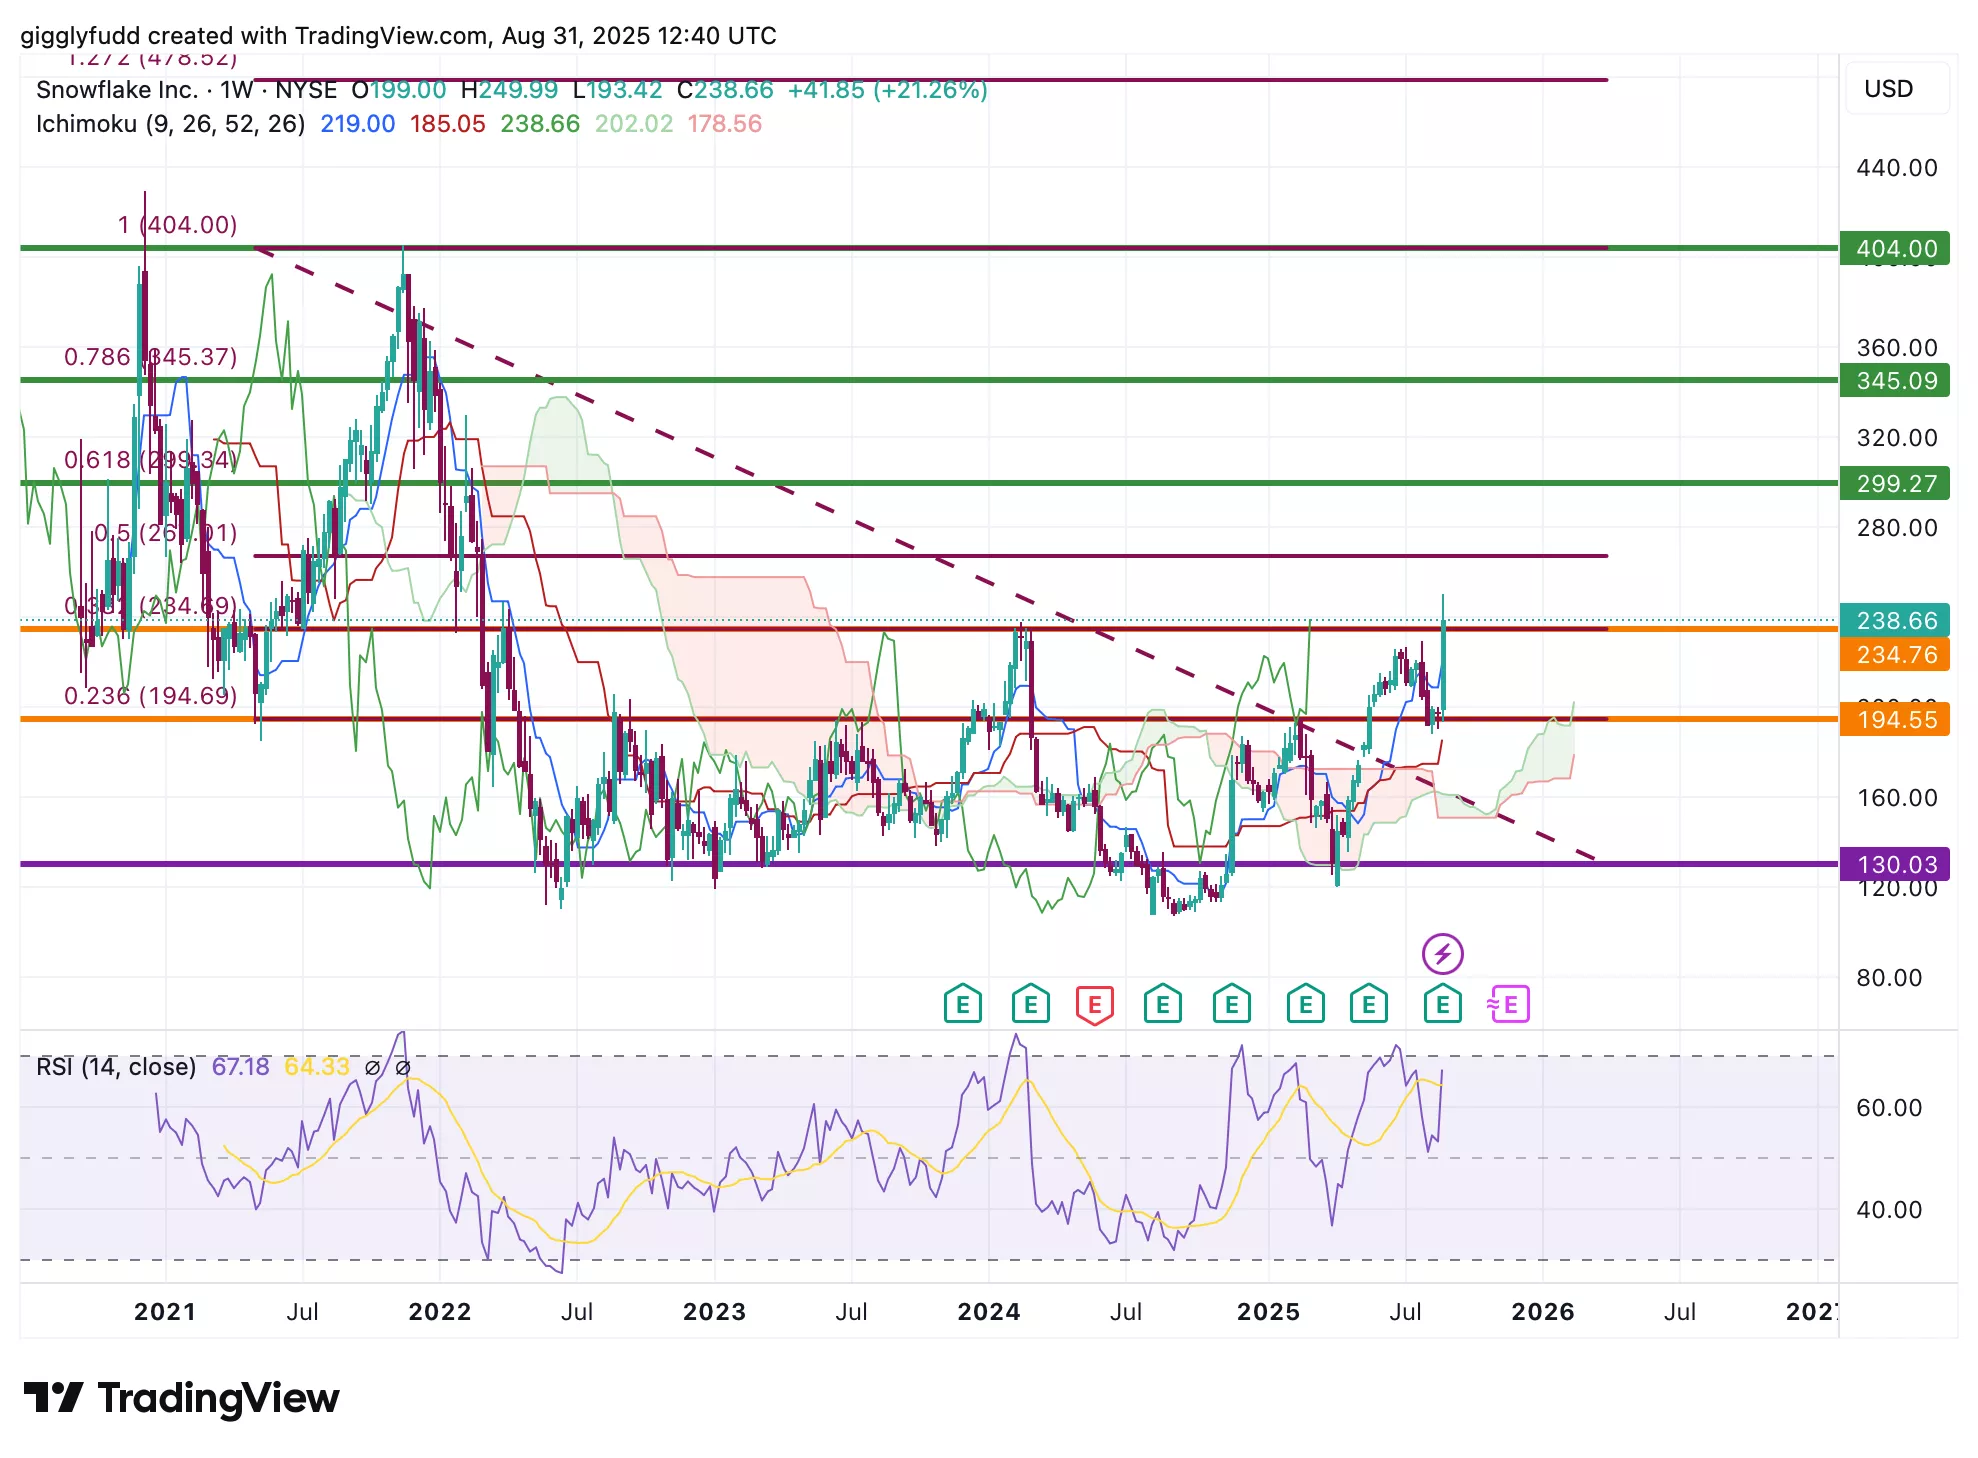Click the 2021 time axis label
The width and height of the screenshot is (1978, 1458).
(x=165, y=1312)
